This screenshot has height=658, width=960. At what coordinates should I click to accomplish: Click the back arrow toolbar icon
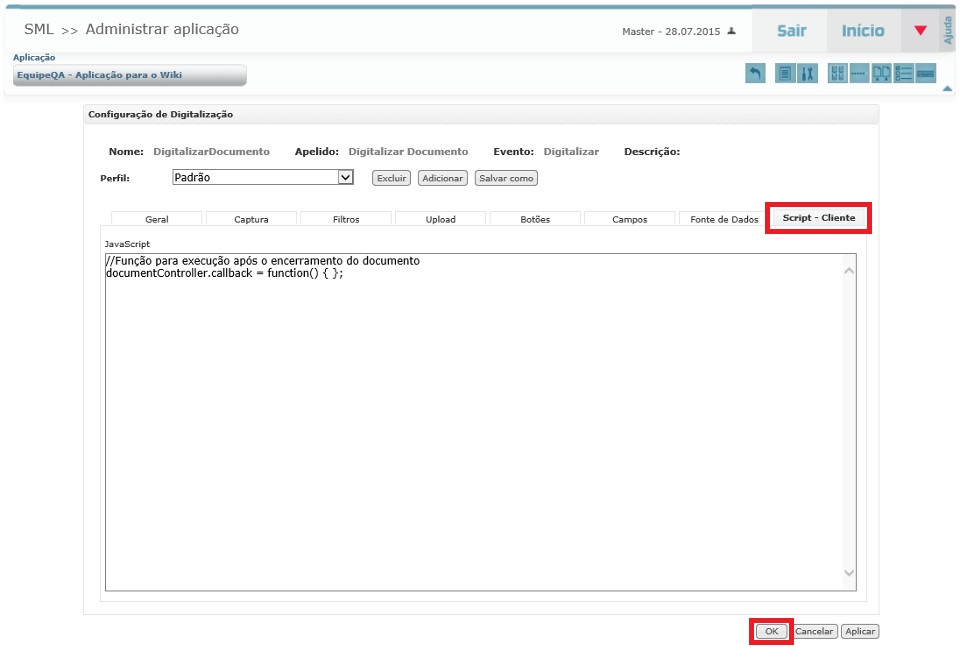(756, 73)
